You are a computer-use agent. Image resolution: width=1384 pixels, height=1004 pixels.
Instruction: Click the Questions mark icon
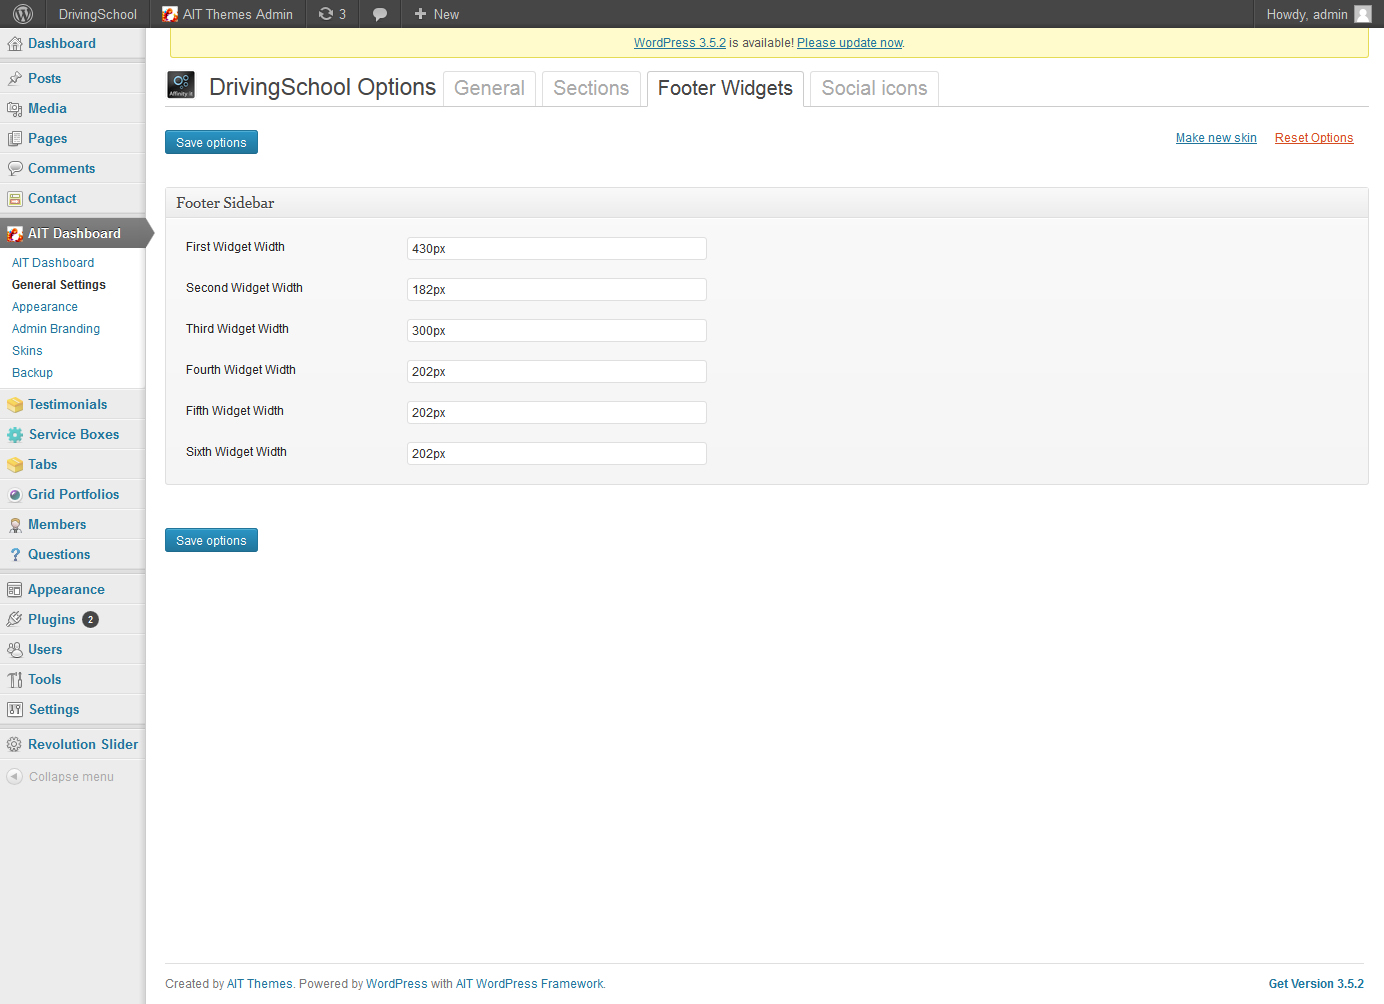click(x=15, y=555)
